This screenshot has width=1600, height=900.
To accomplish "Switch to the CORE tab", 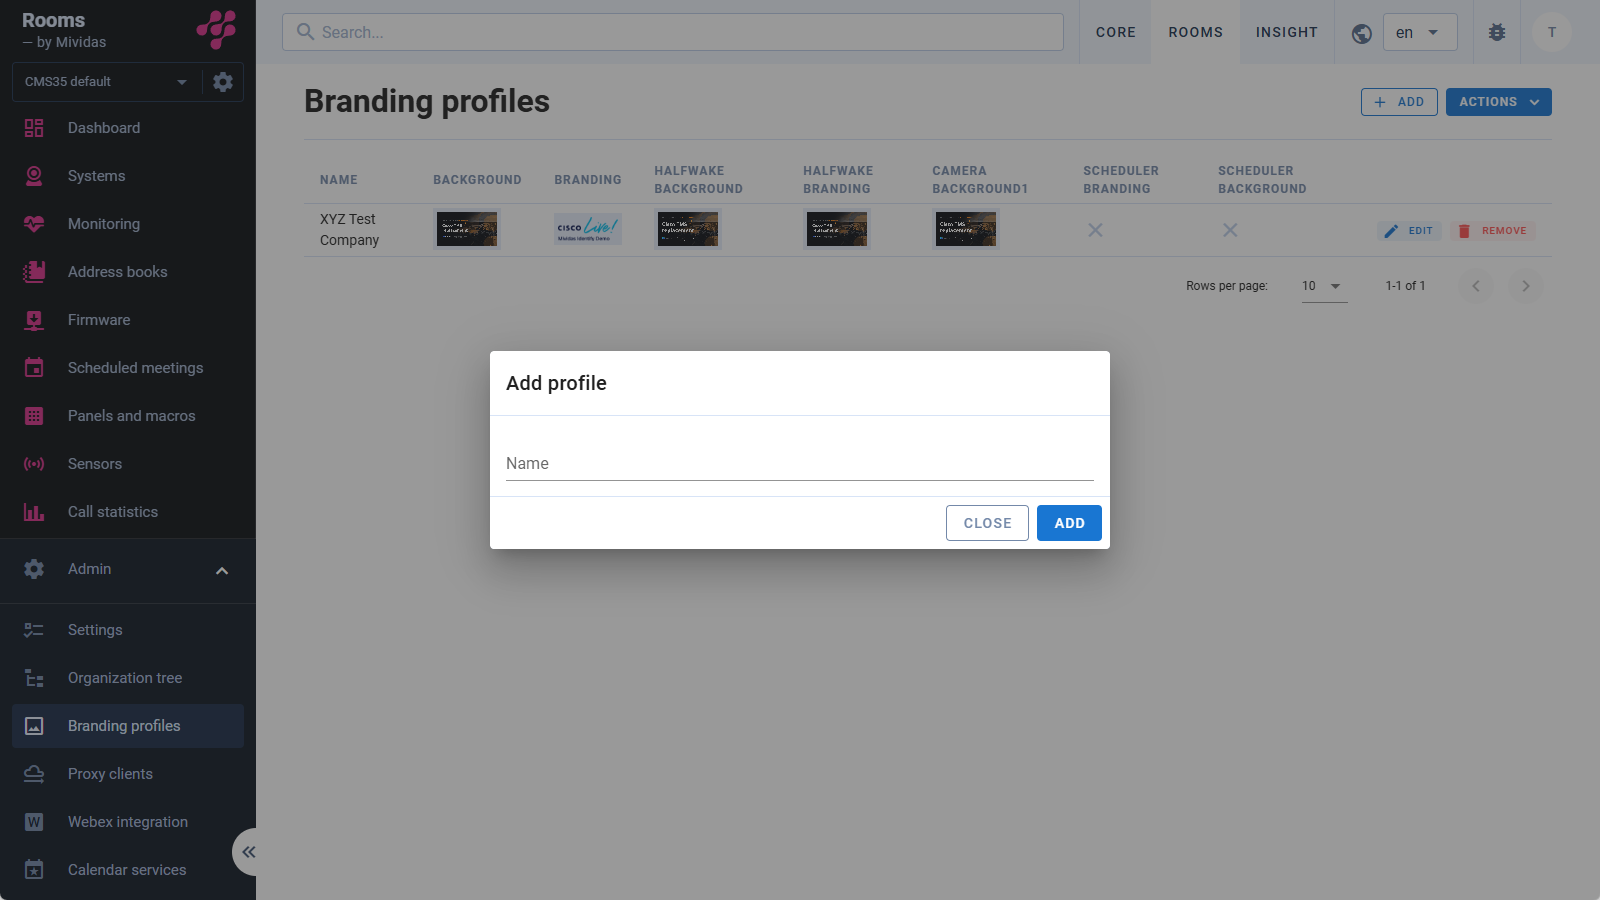I will pos(1116,32).
